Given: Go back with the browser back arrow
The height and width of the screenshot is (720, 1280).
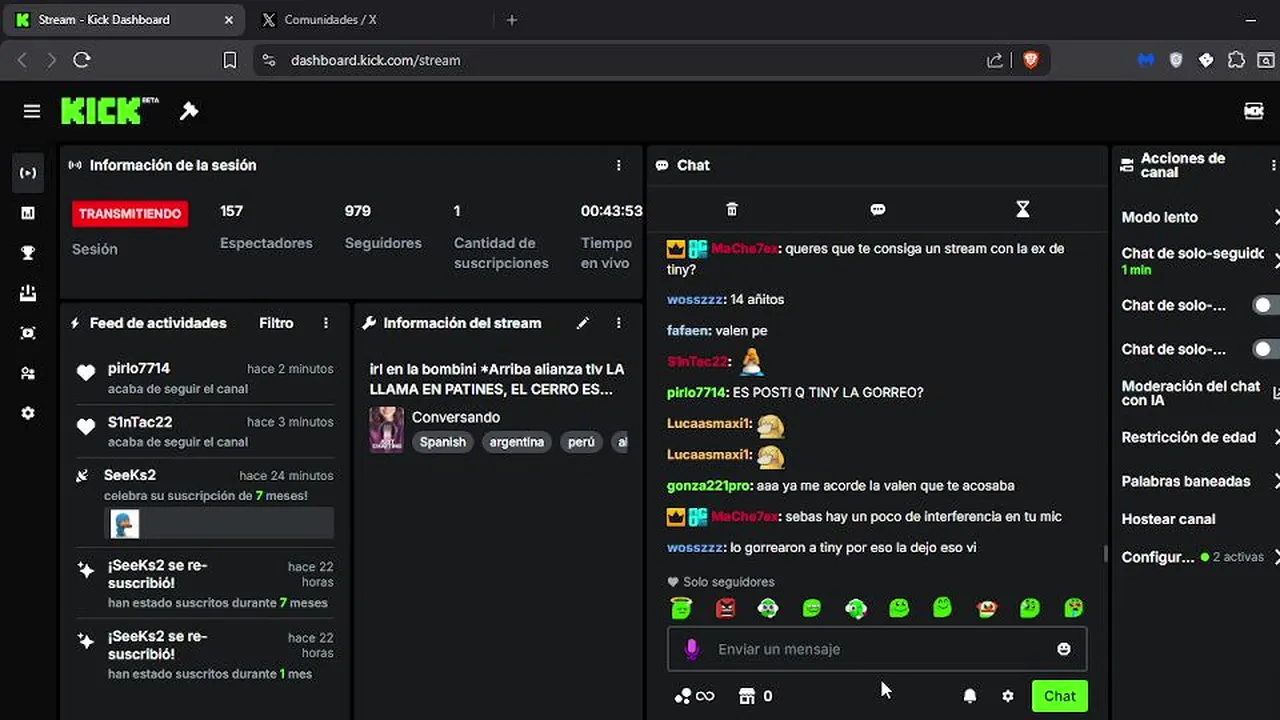Looking at the screenshot, I should click(23, 60).
